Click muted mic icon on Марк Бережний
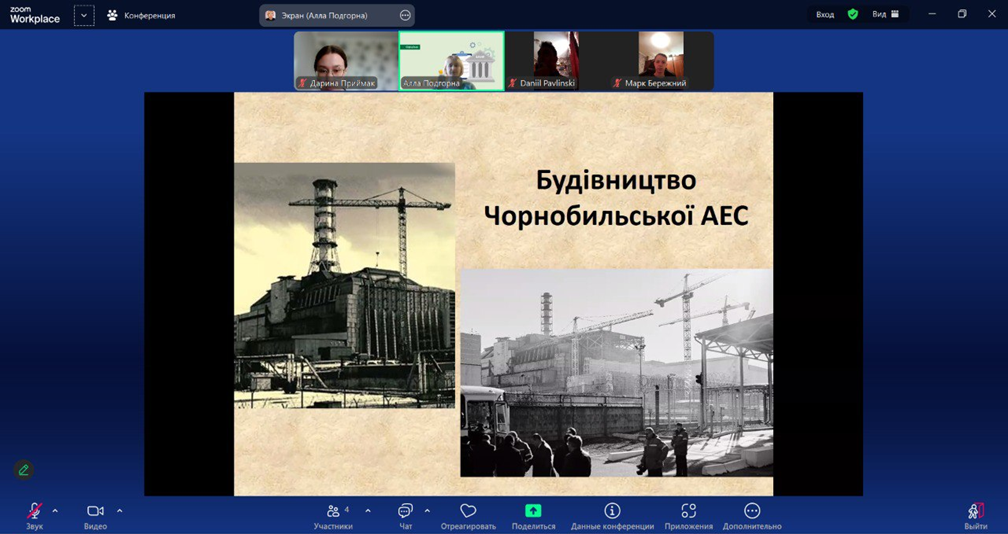Screen dimensions: 1008x534 617,83
